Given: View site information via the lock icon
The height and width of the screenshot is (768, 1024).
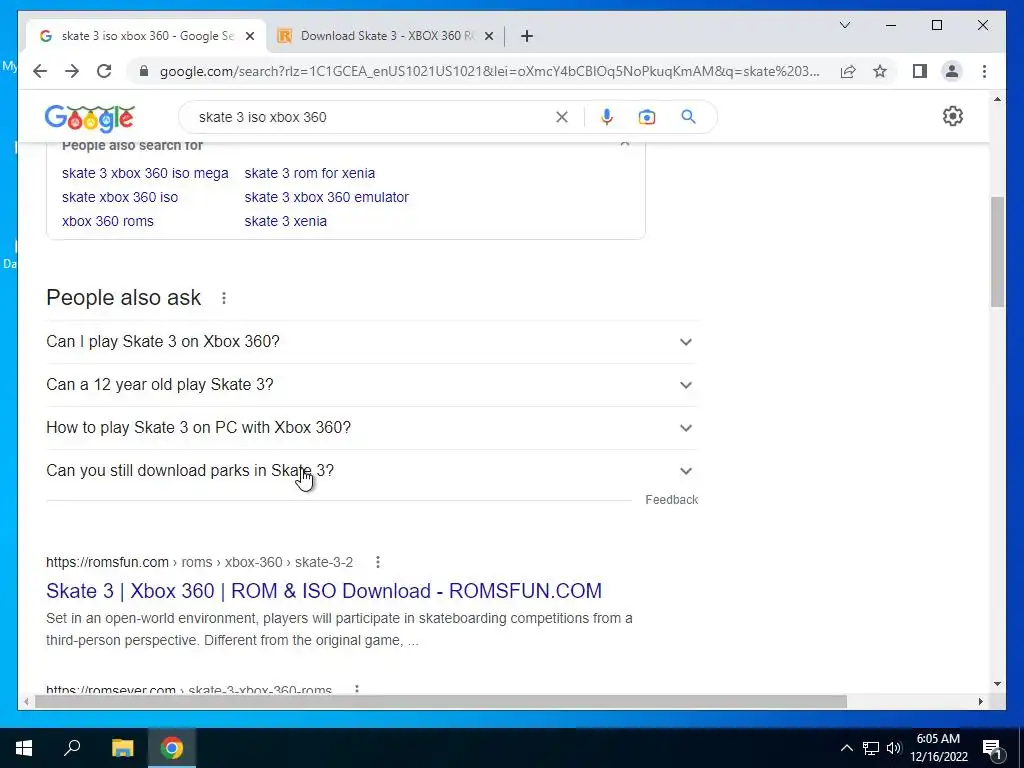Looking at the screenshot, I should (x=144, y=71).
